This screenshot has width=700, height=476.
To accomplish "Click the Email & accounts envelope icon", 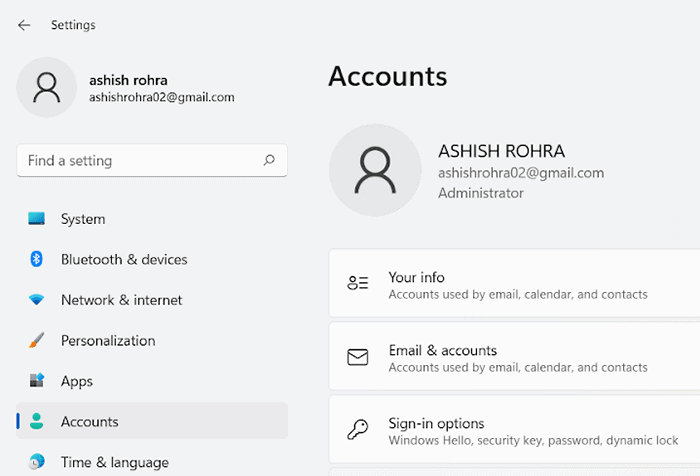I will [358, 357].
